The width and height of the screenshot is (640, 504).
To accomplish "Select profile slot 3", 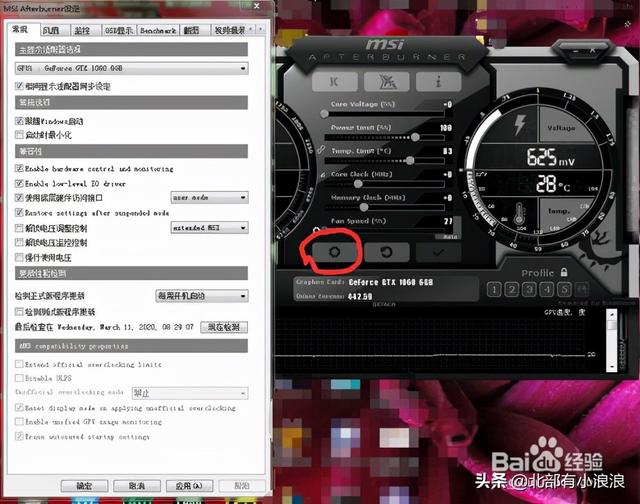I will (529, 290).
